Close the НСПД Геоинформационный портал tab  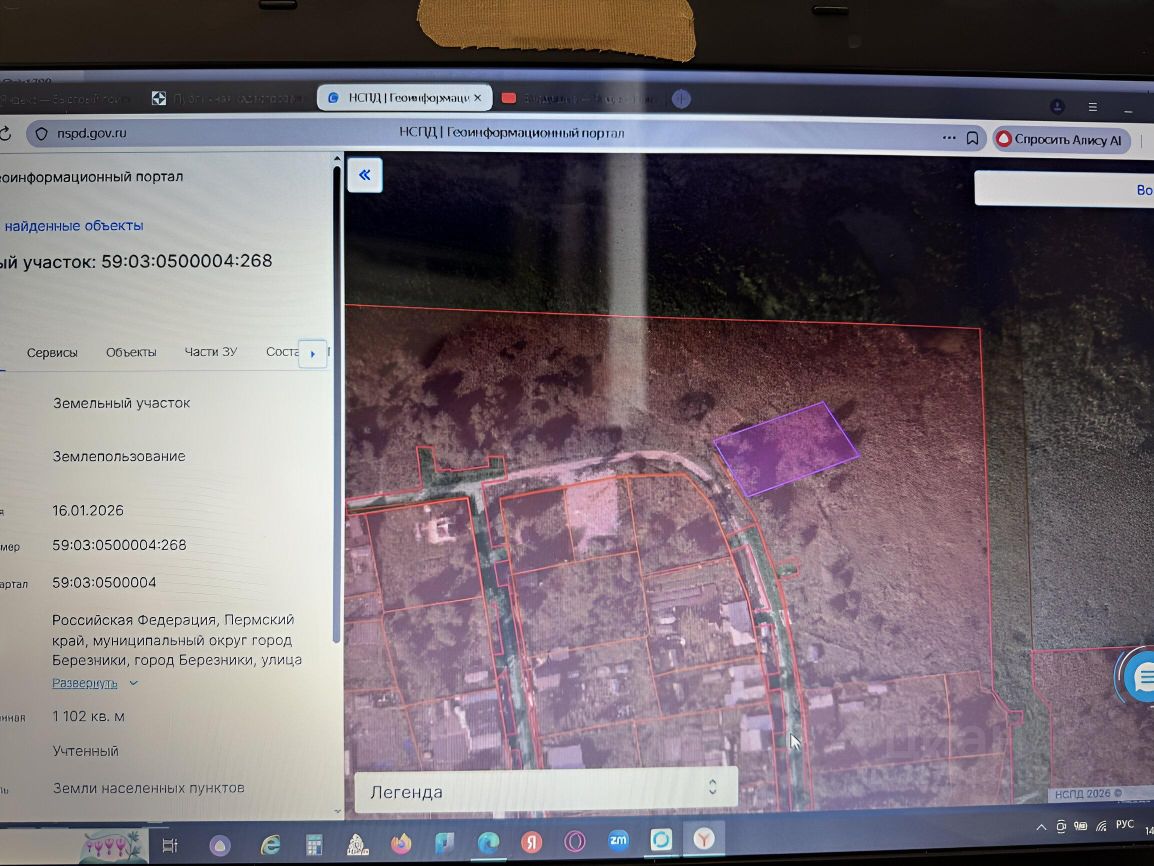pyautogui.click(x=478, y=98)
